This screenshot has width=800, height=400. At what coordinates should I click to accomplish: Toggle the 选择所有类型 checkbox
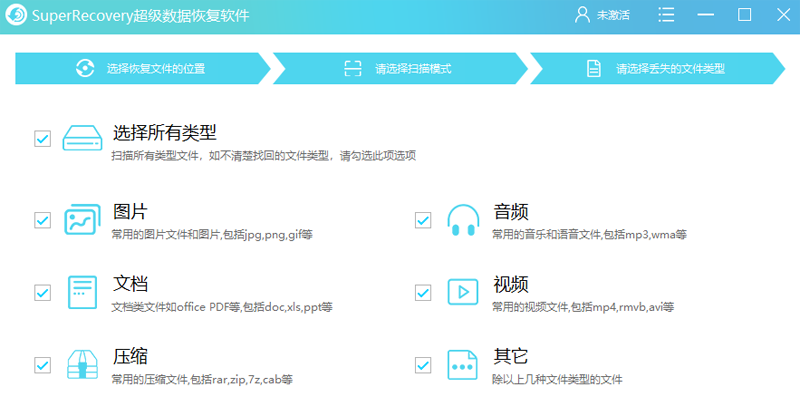42,138
